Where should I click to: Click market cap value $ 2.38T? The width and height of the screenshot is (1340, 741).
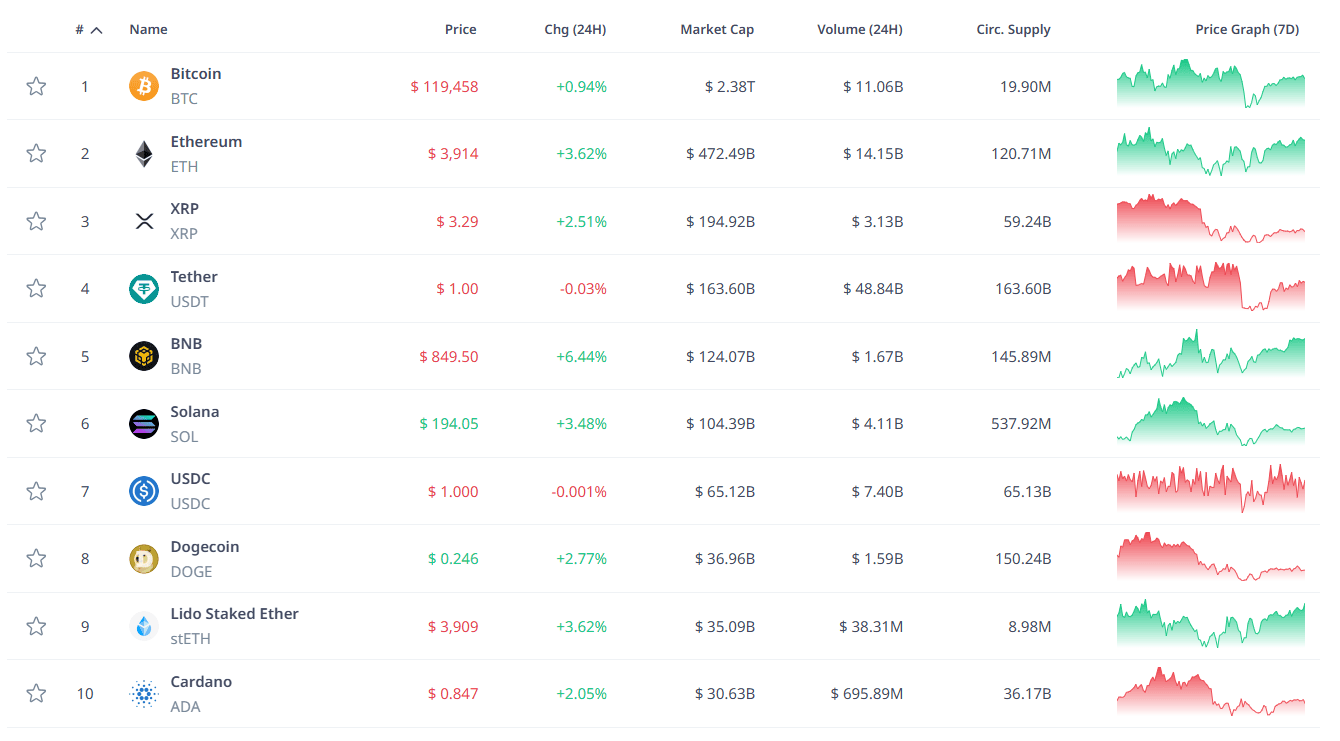coord(730,87)
